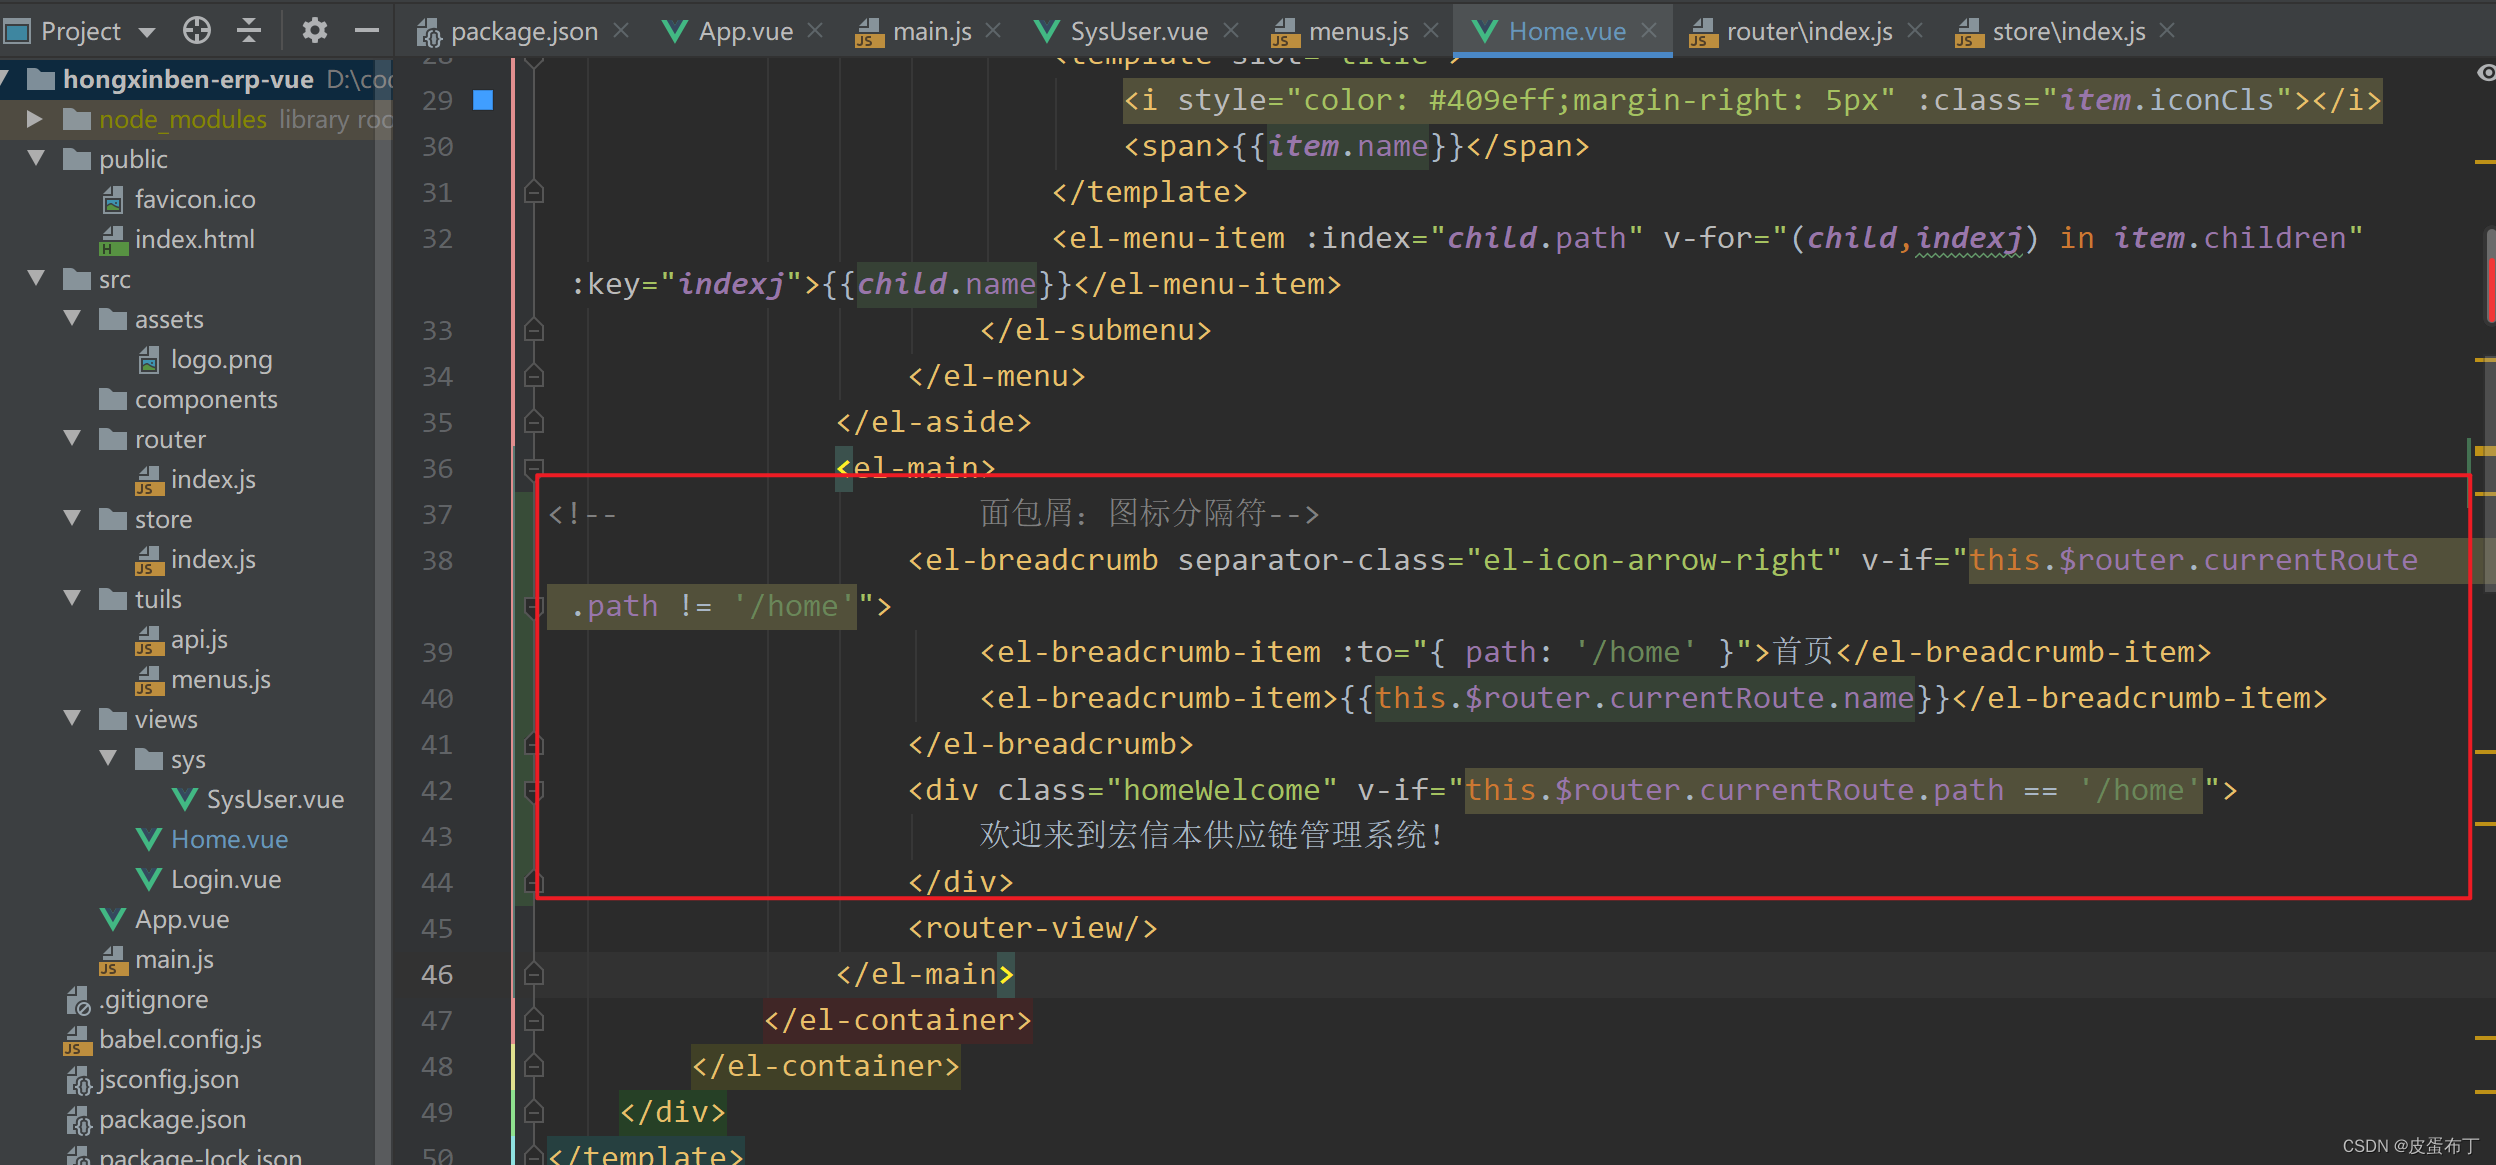2496x1165 pixels.
Task: Fold the code block at line 31
Action: 534,191
